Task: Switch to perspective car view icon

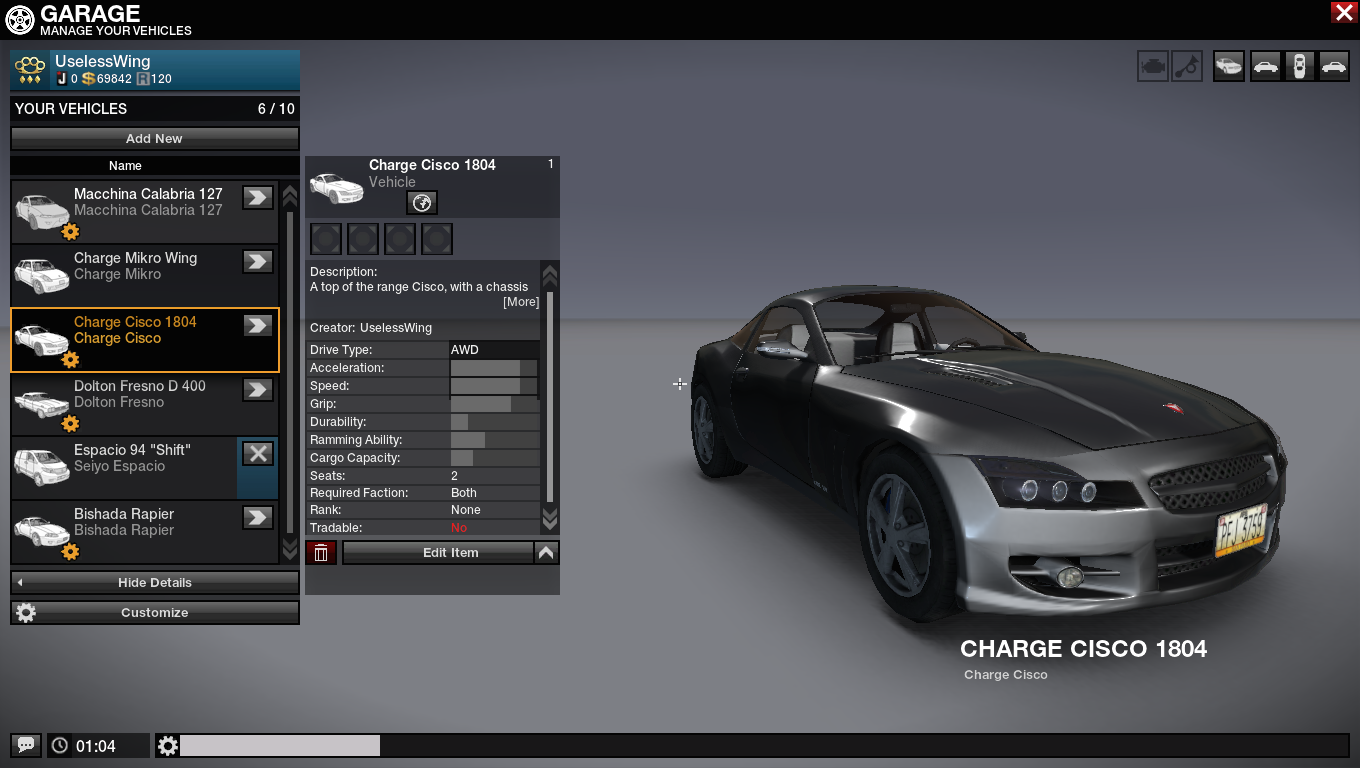Action: 1229,67
